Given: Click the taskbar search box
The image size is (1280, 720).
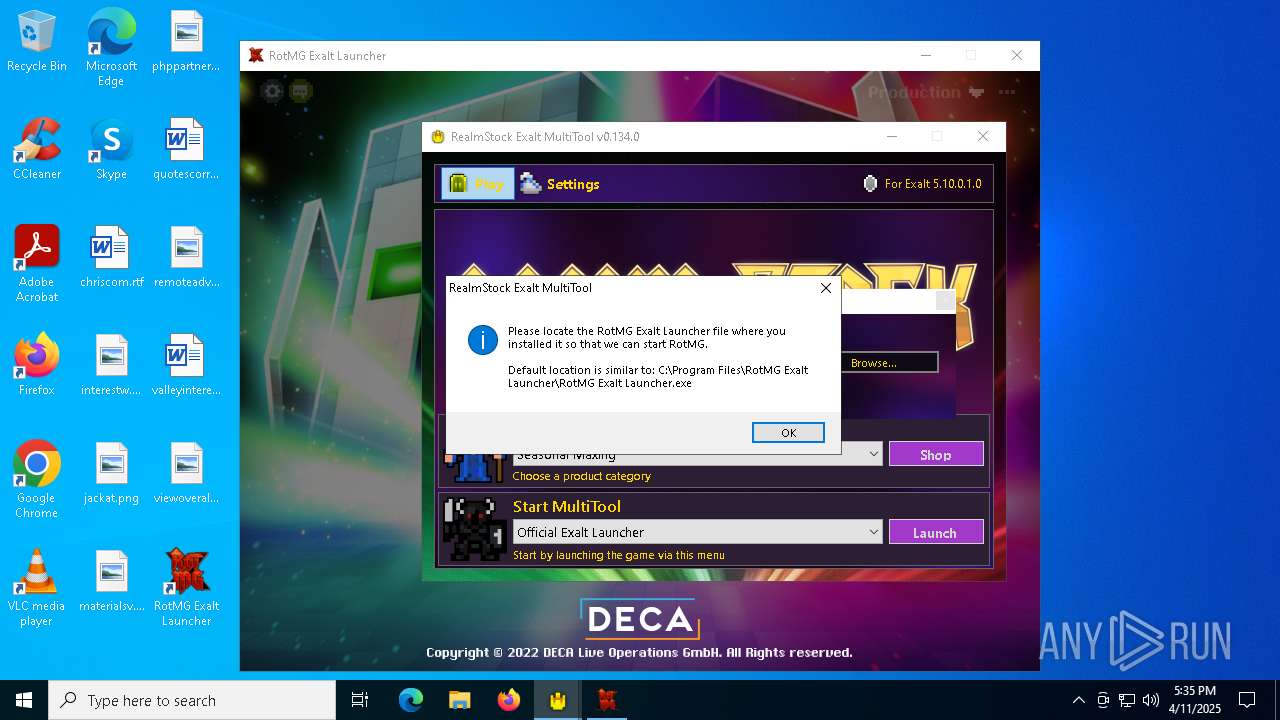Looking at the screenshot, I should (x=192, y=700).
